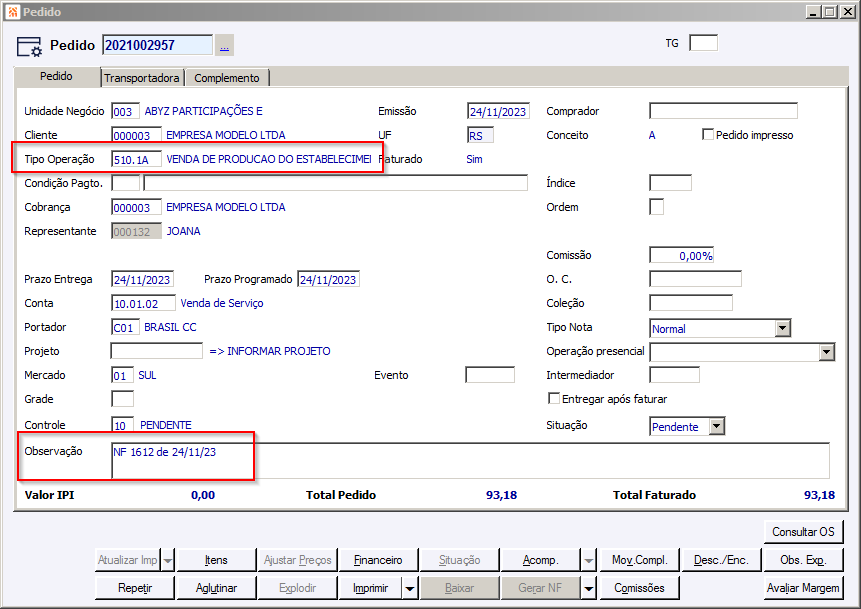Click the Unidade Negócio code field
Screen dimensions: 861x609
coord(125,111)
